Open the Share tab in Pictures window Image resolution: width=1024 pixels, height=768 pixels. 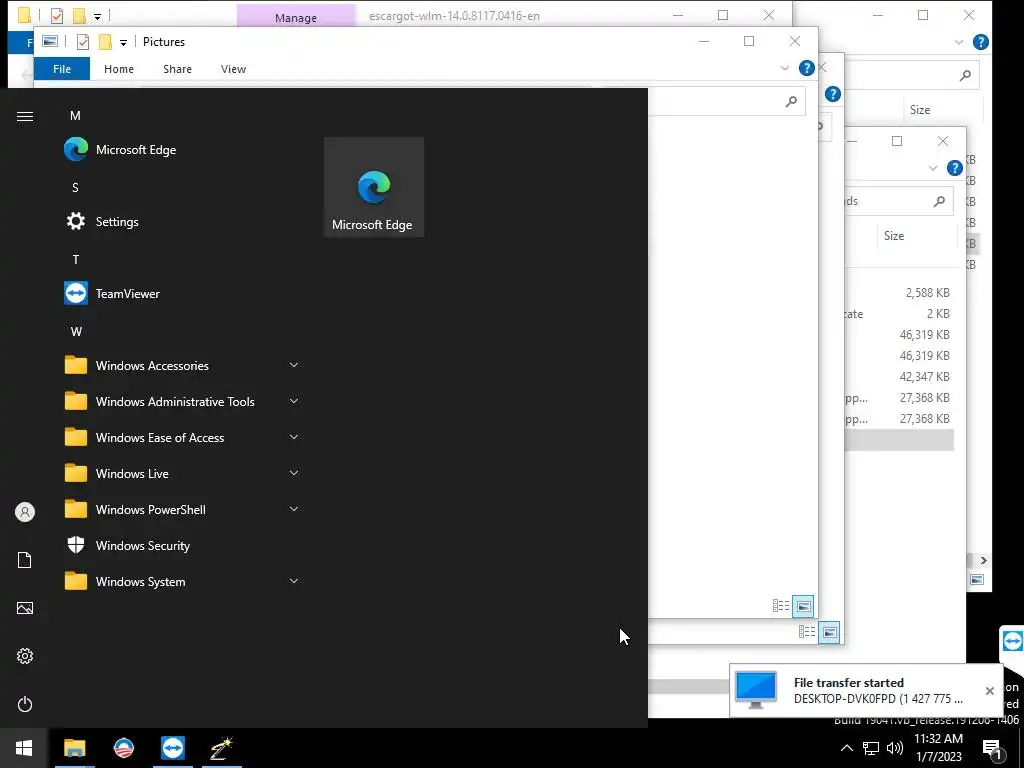click(x=178, y=69)
